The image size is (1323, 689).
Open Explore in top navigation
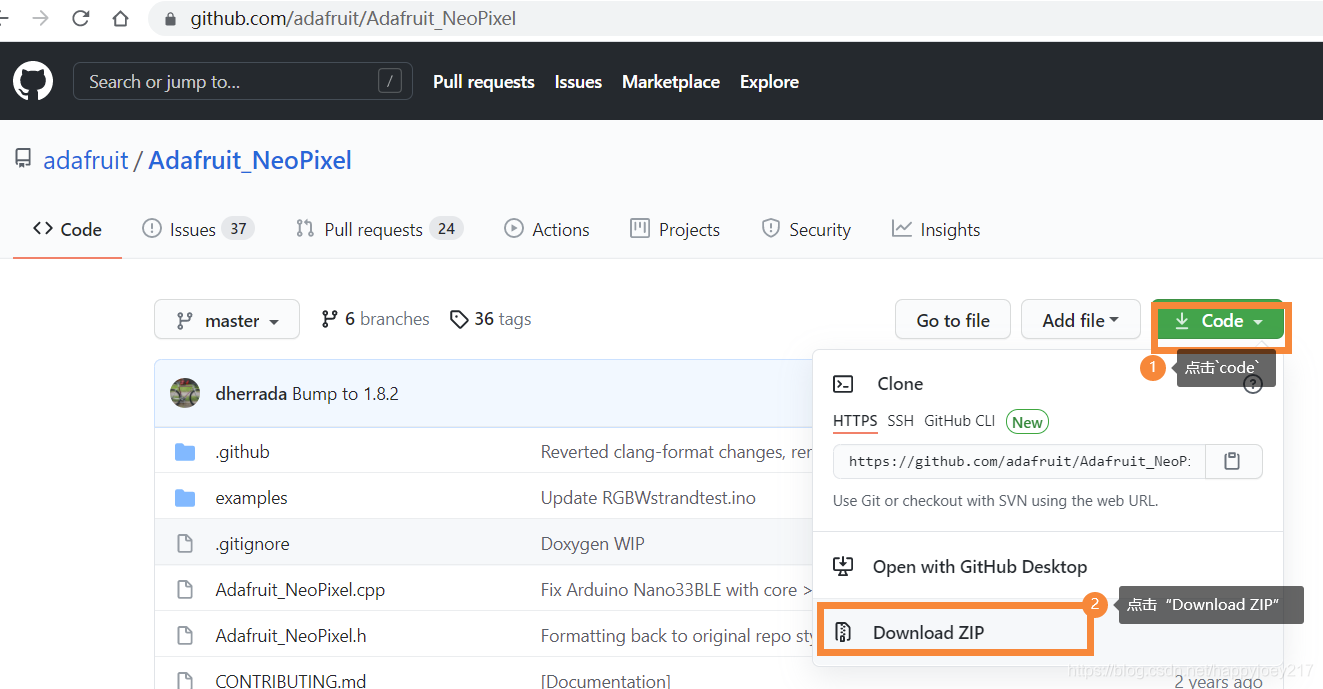tap(769, 82)
